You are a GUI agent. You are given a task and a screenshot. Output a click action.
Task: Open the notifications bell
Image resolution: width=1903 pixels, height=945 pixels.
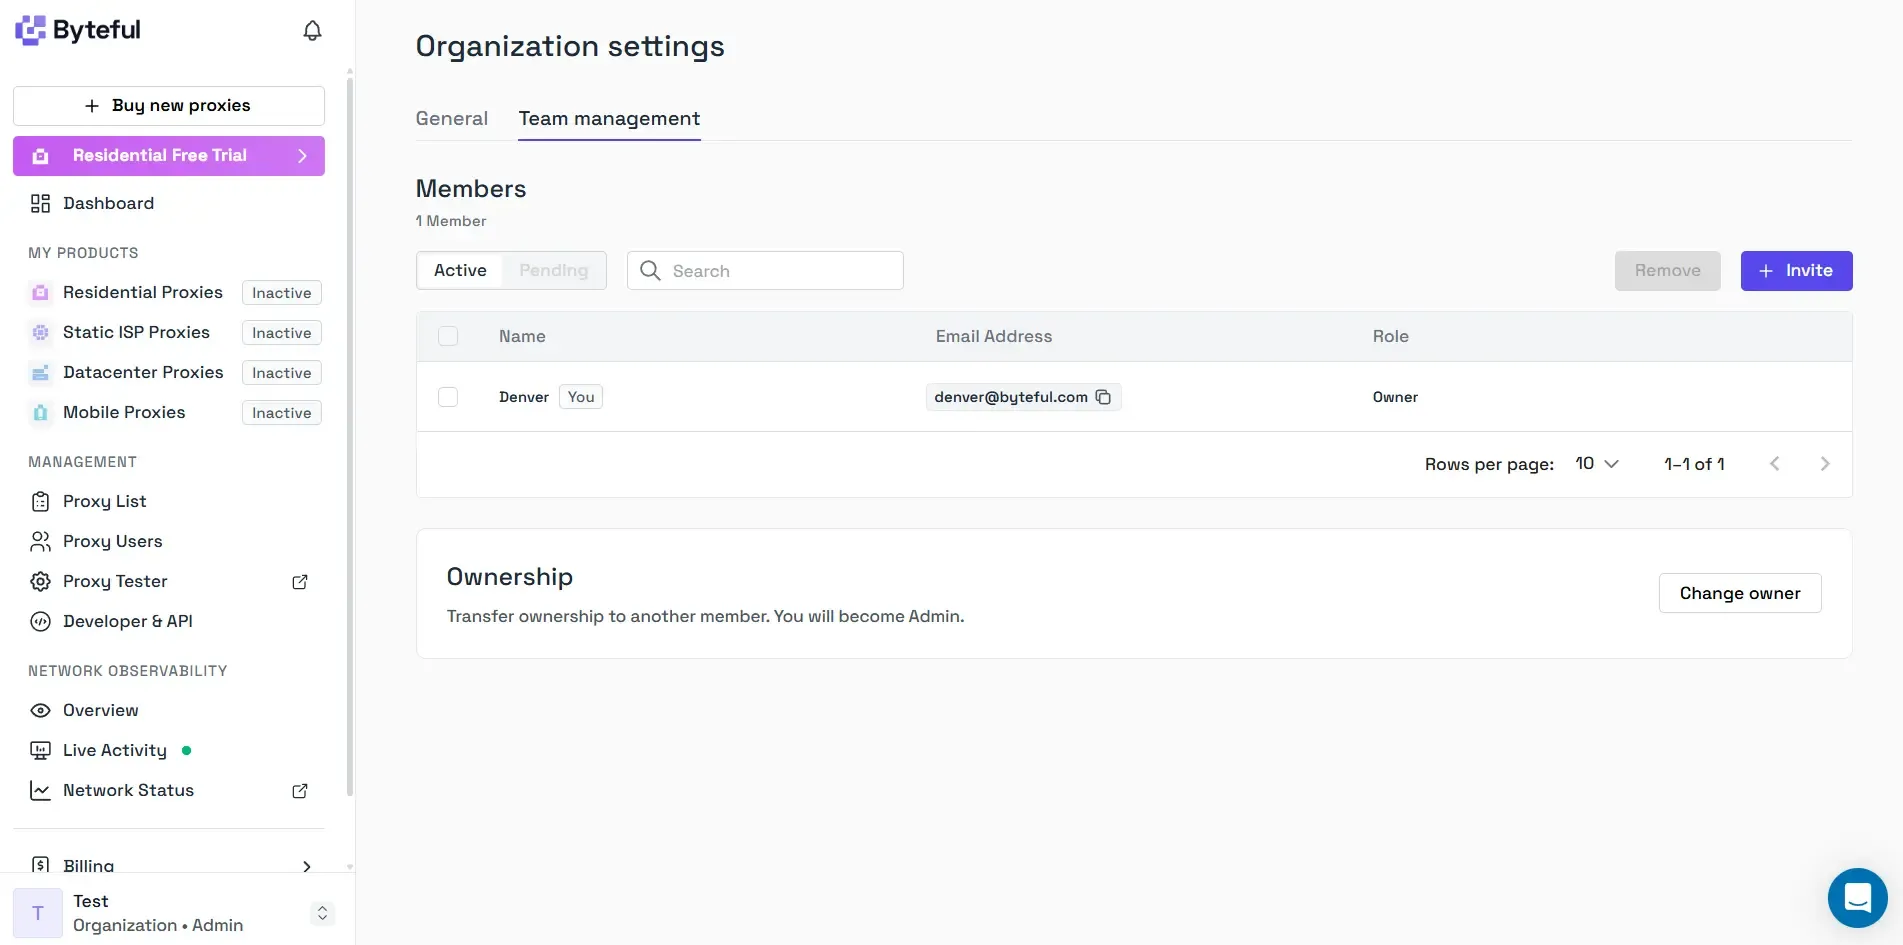point(312,31)
